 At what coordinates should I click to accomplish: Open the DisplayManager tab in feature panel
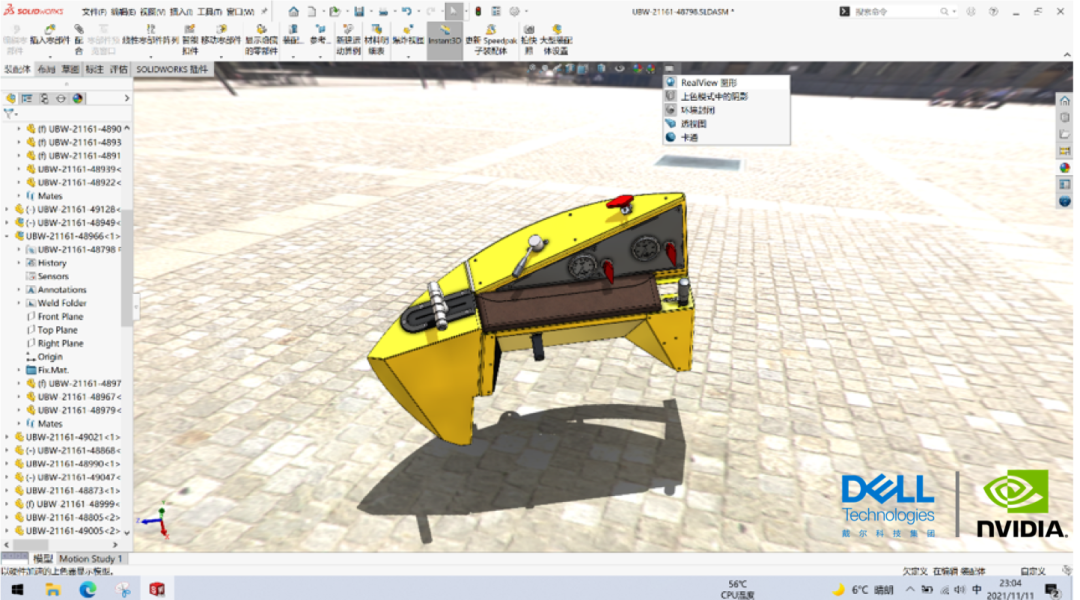pyautogui.click(x=78, y=98)
